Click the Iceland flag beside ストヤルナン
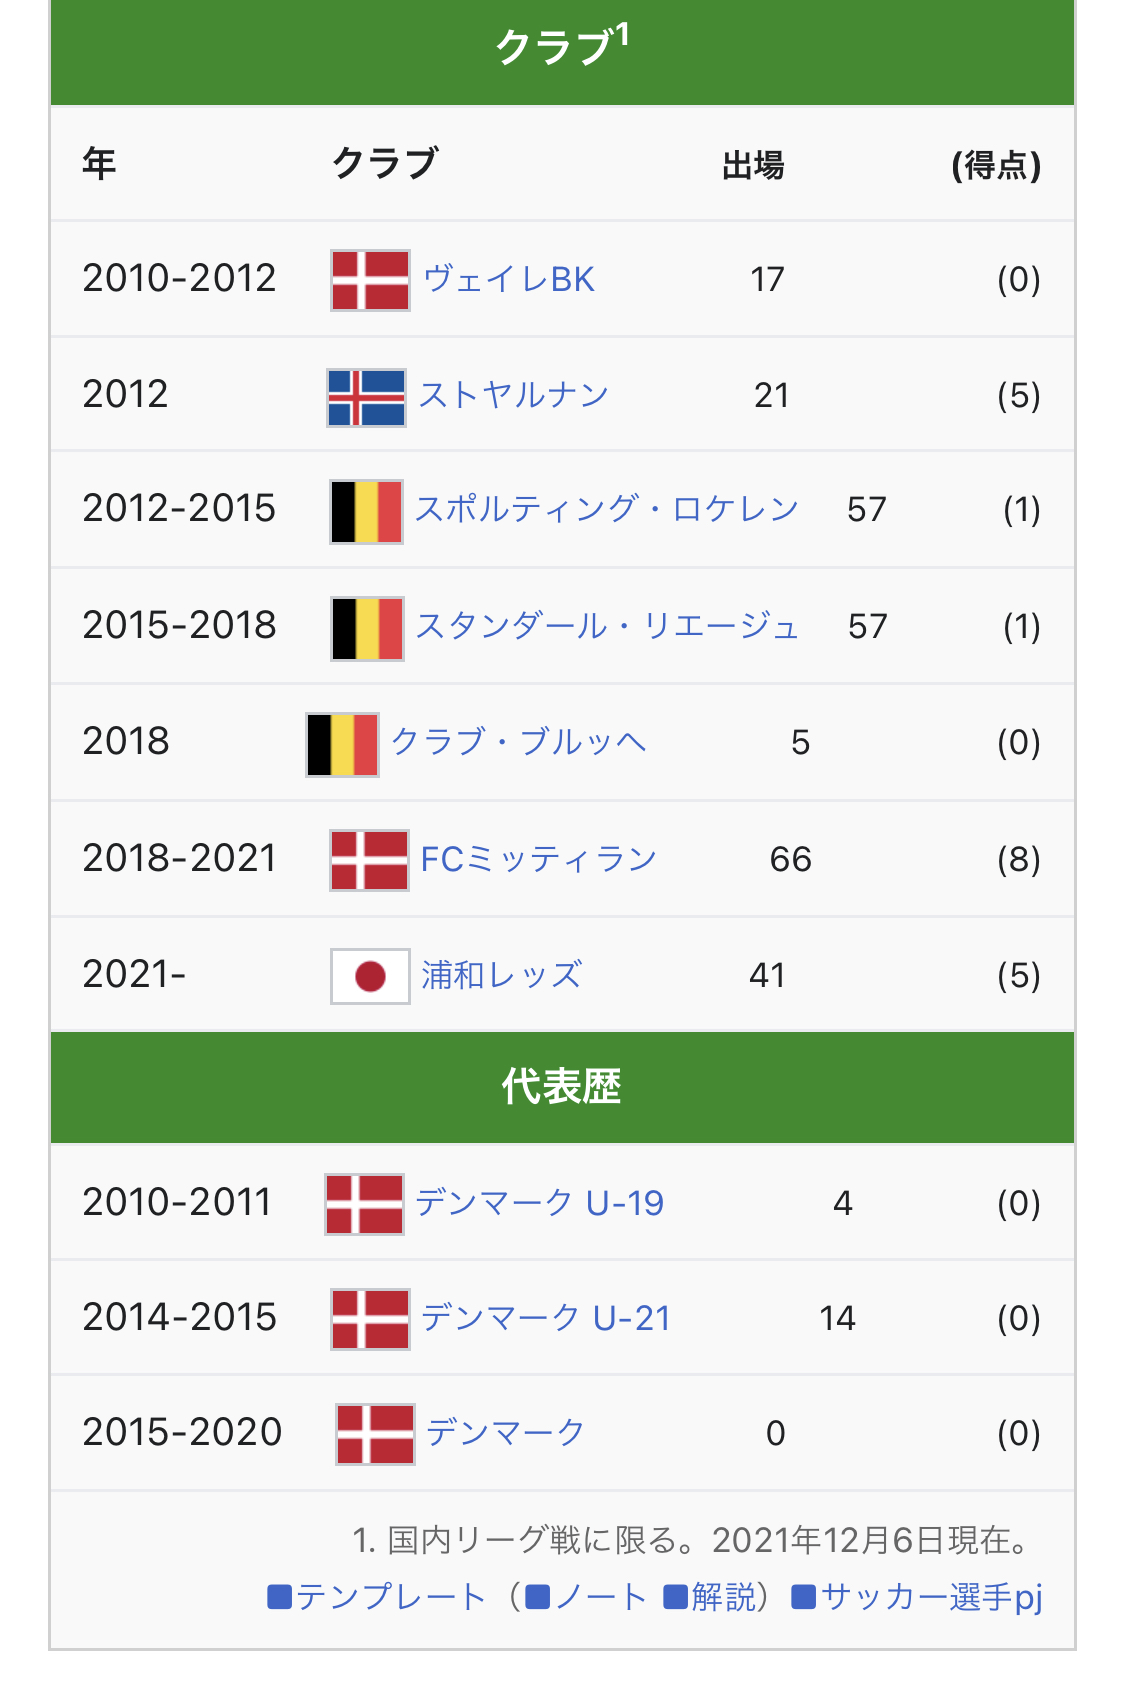 click(366, 397)
